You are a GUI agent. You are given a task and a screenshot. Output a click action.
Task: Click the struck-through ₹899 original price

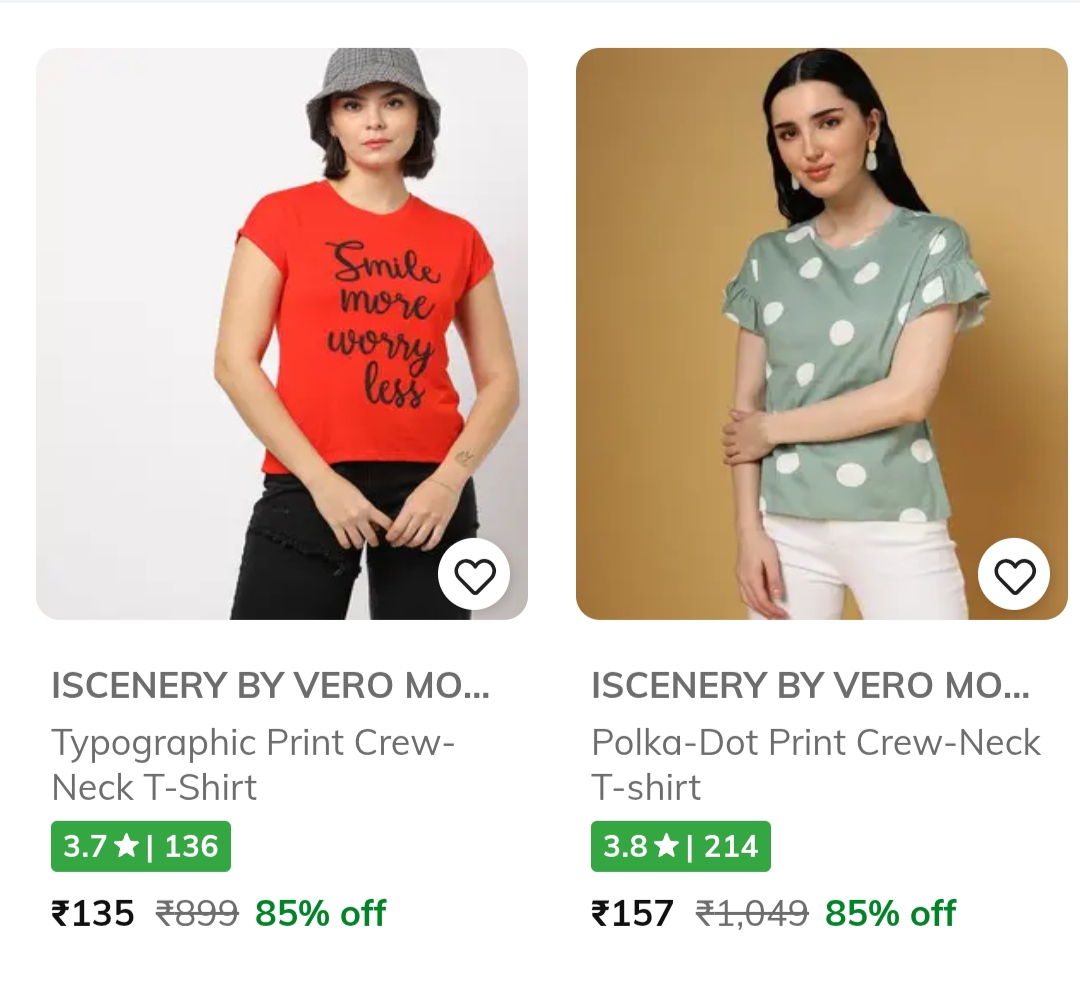pyautogui.click(x=197, y=913)
